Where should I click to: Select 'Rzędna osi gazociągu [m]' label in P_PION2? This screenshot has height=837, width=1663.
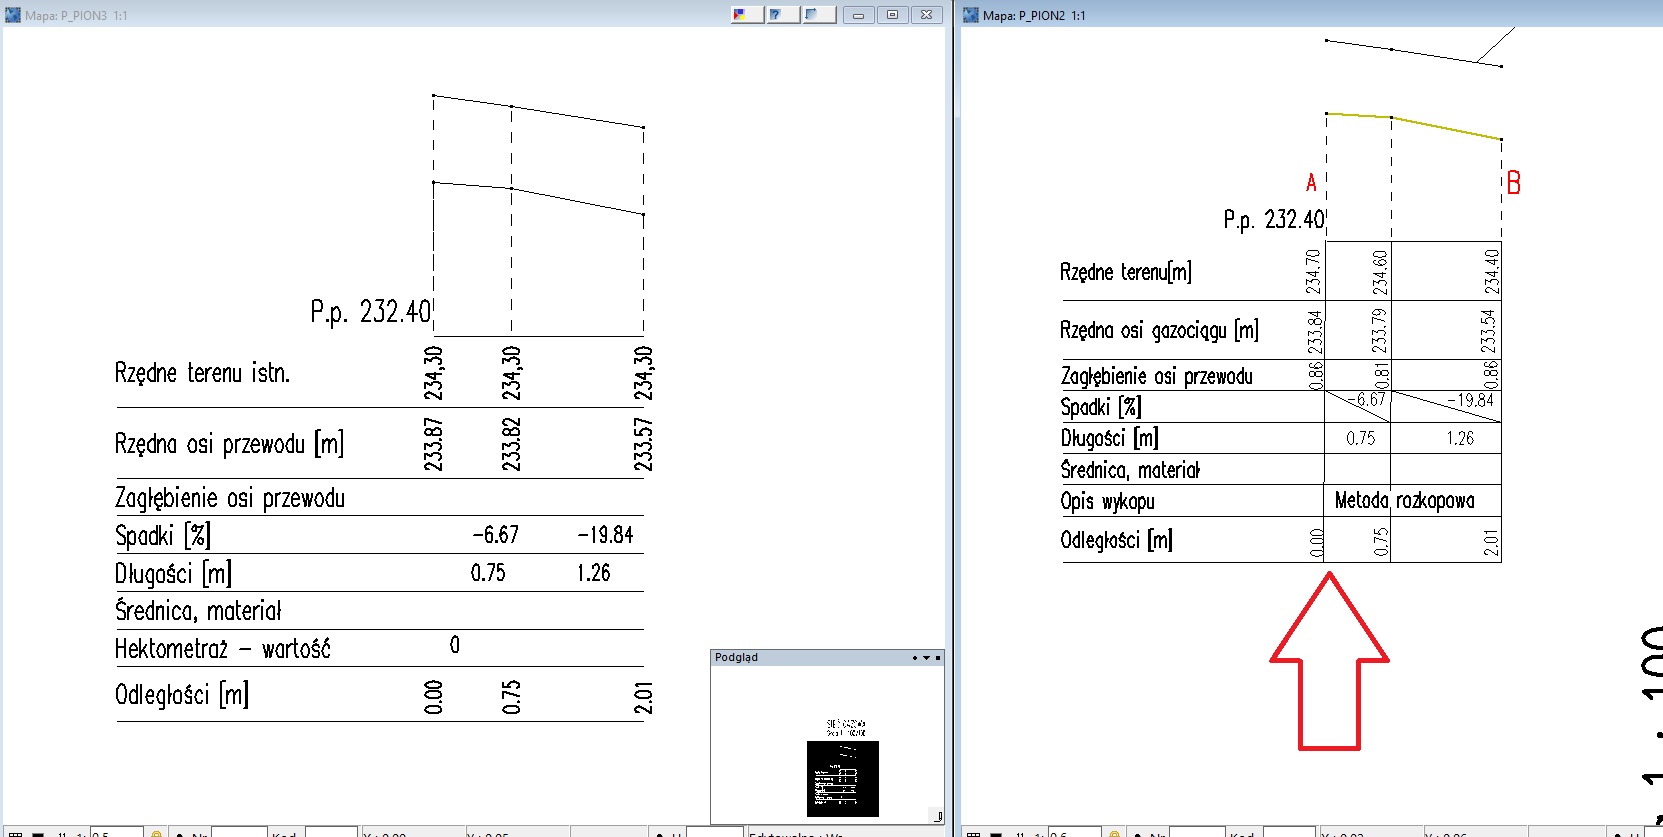pyautogui.click(x=1159, y=330)
